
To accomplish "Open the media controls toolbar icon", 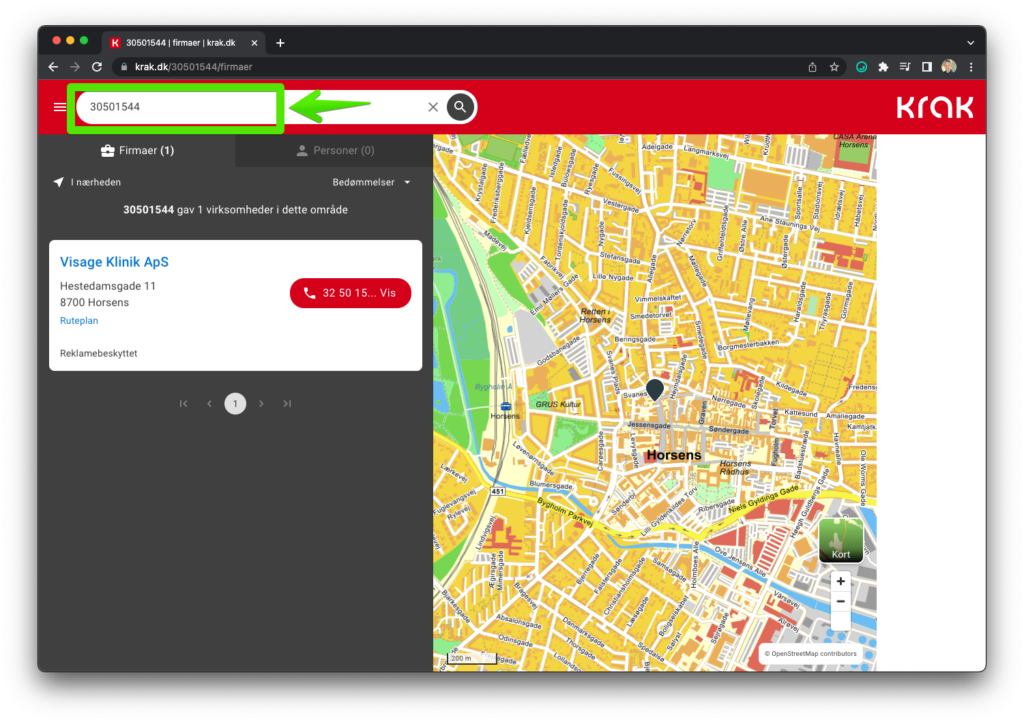I will coord(905,67).
